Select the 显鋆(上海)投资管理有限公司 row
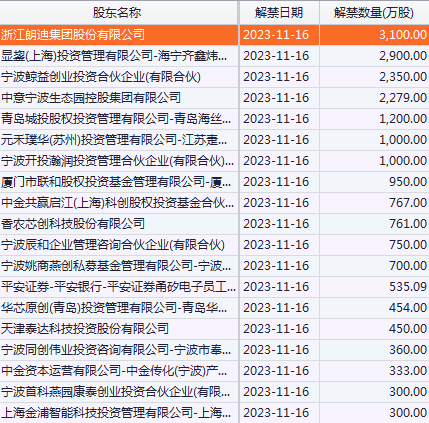This screenshot has height=423, width=429. coord(214,56)
